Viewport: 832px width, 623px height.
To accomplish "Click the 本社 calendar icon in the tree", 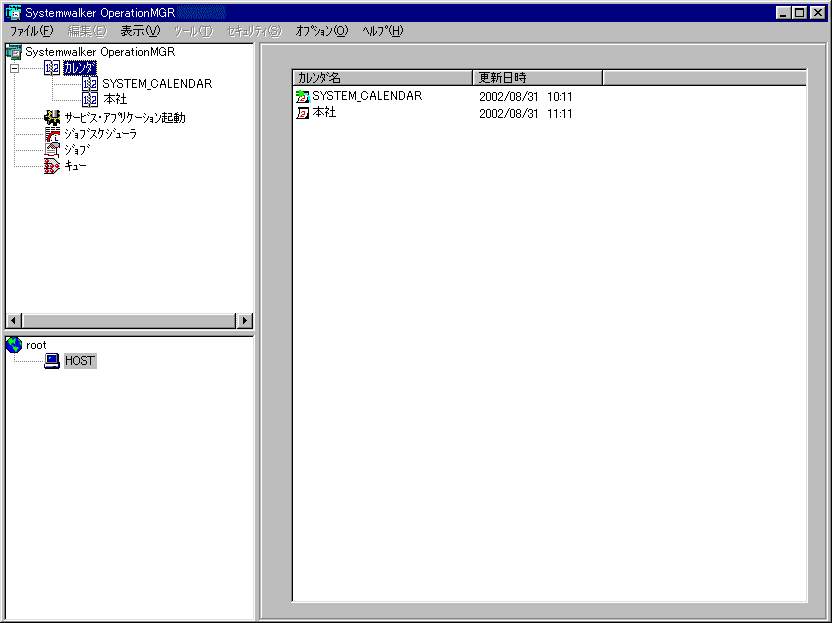I will (90, 99).
